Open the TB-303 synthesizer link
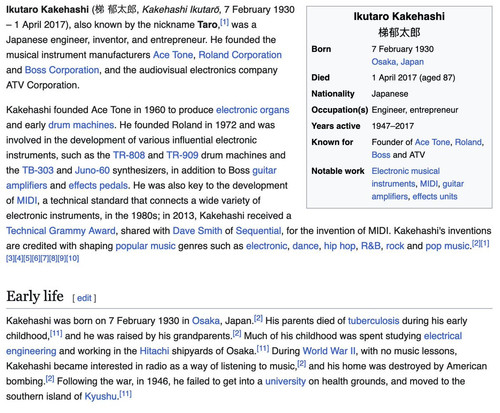Image resolution: width=500 pixels, height=413 pixels. click(x=38, y=170)
